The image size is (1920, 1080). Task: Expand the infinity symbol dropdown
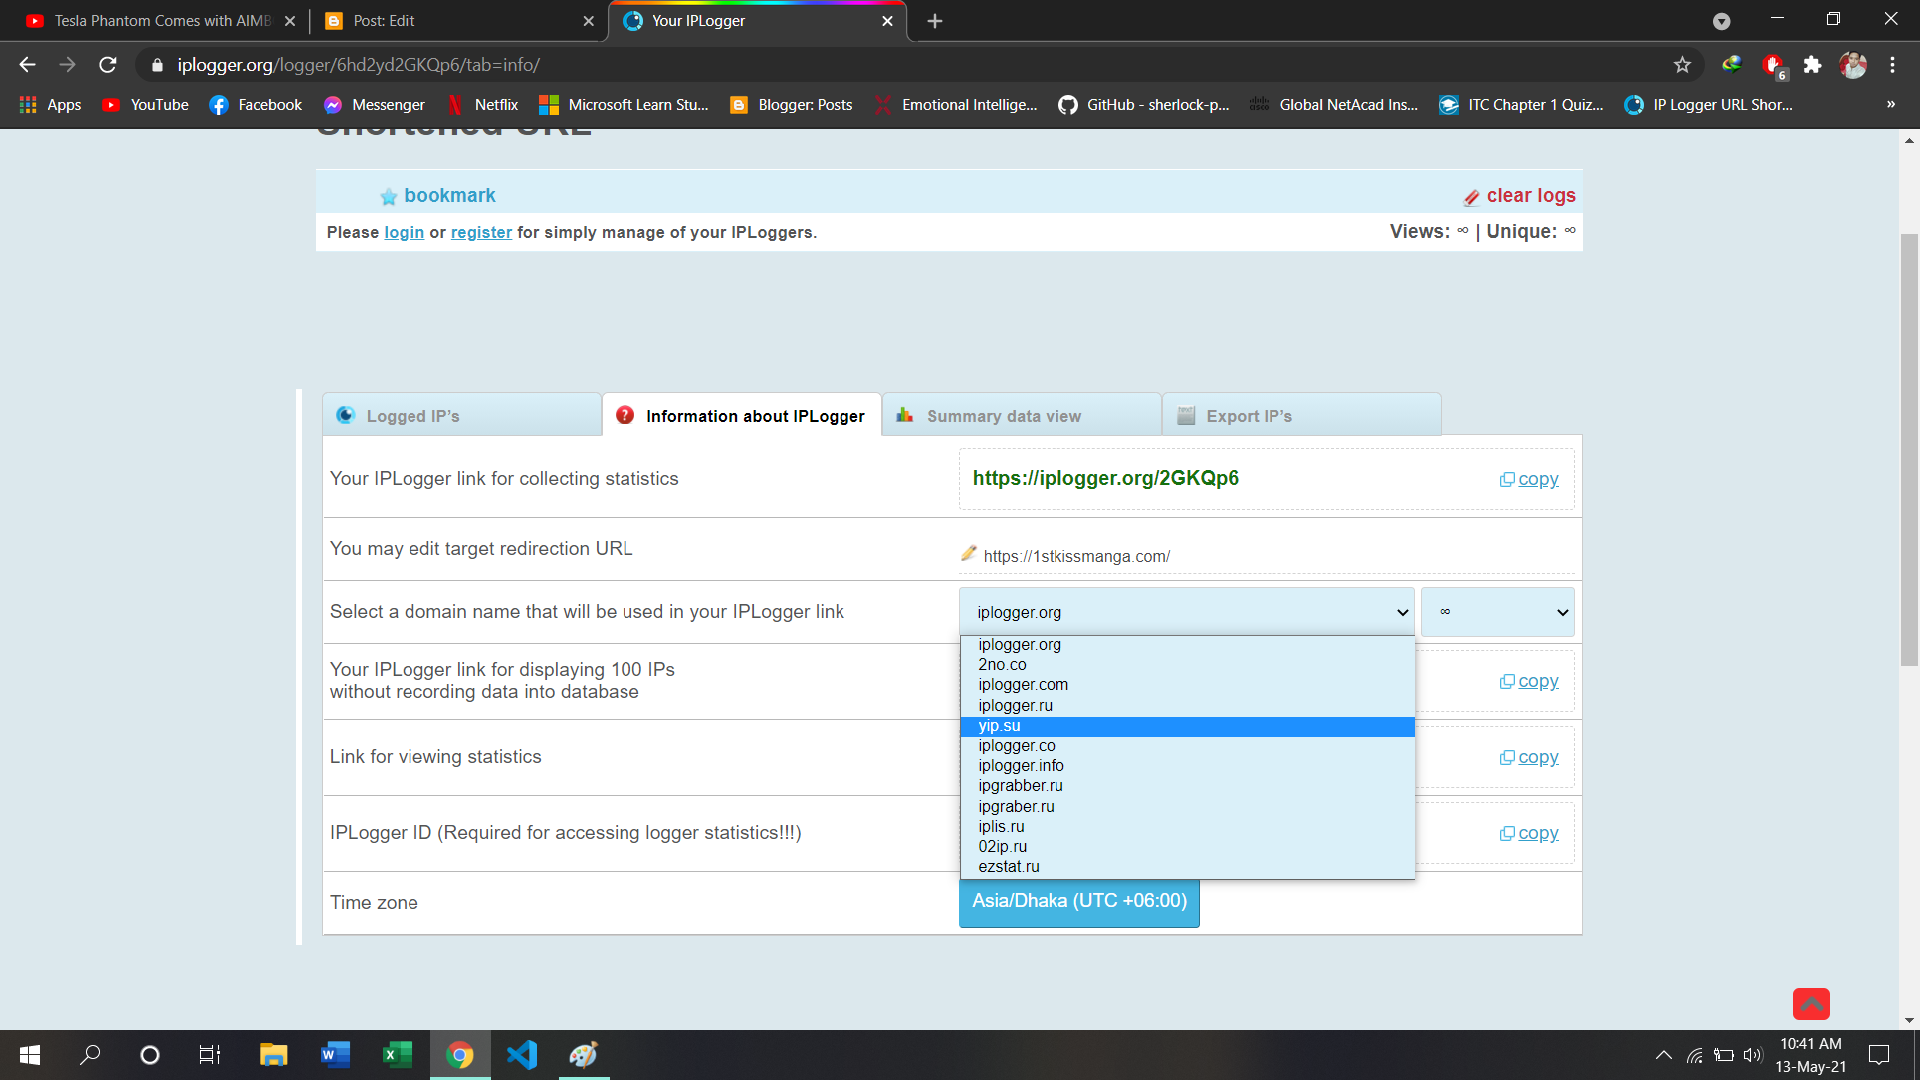point(1497,612)
